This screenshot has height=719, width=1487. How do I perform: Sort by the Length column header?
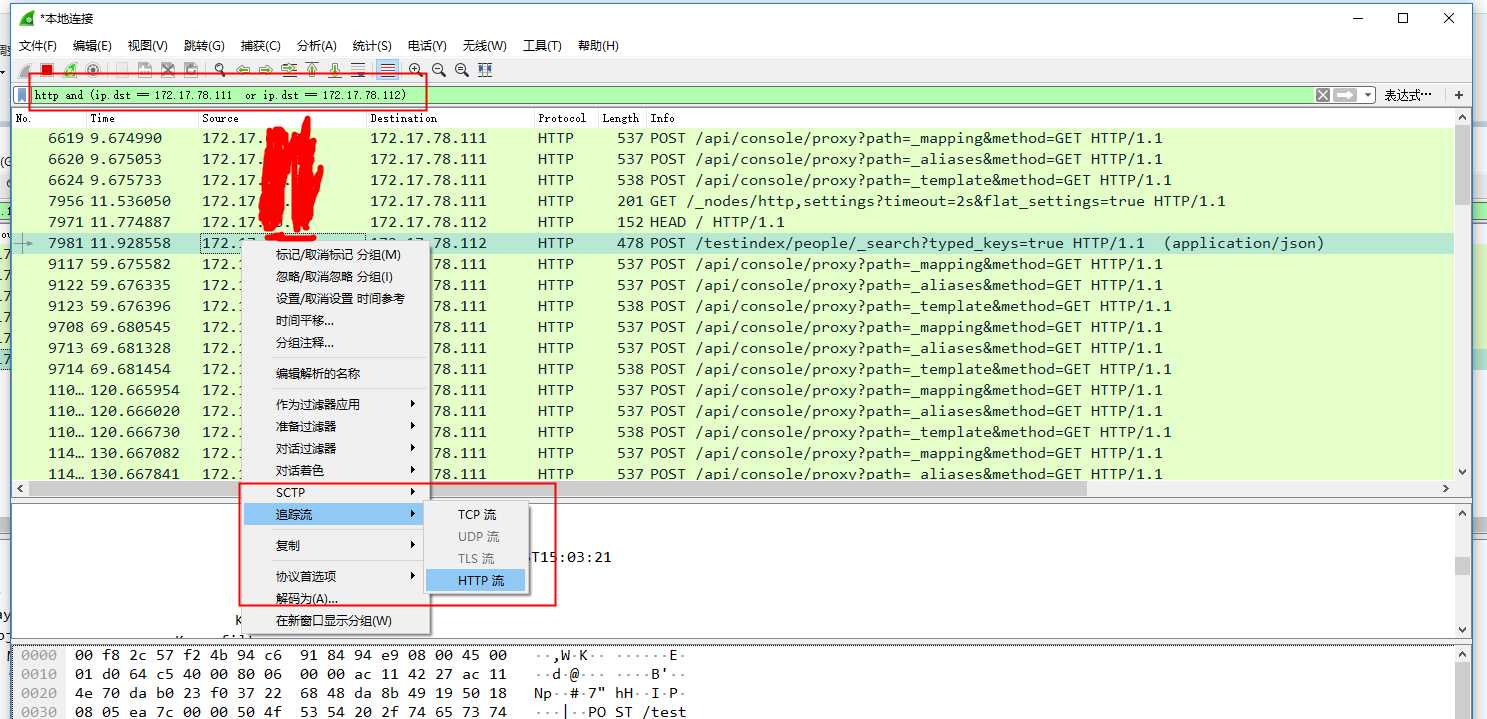(x=621, y=118)
